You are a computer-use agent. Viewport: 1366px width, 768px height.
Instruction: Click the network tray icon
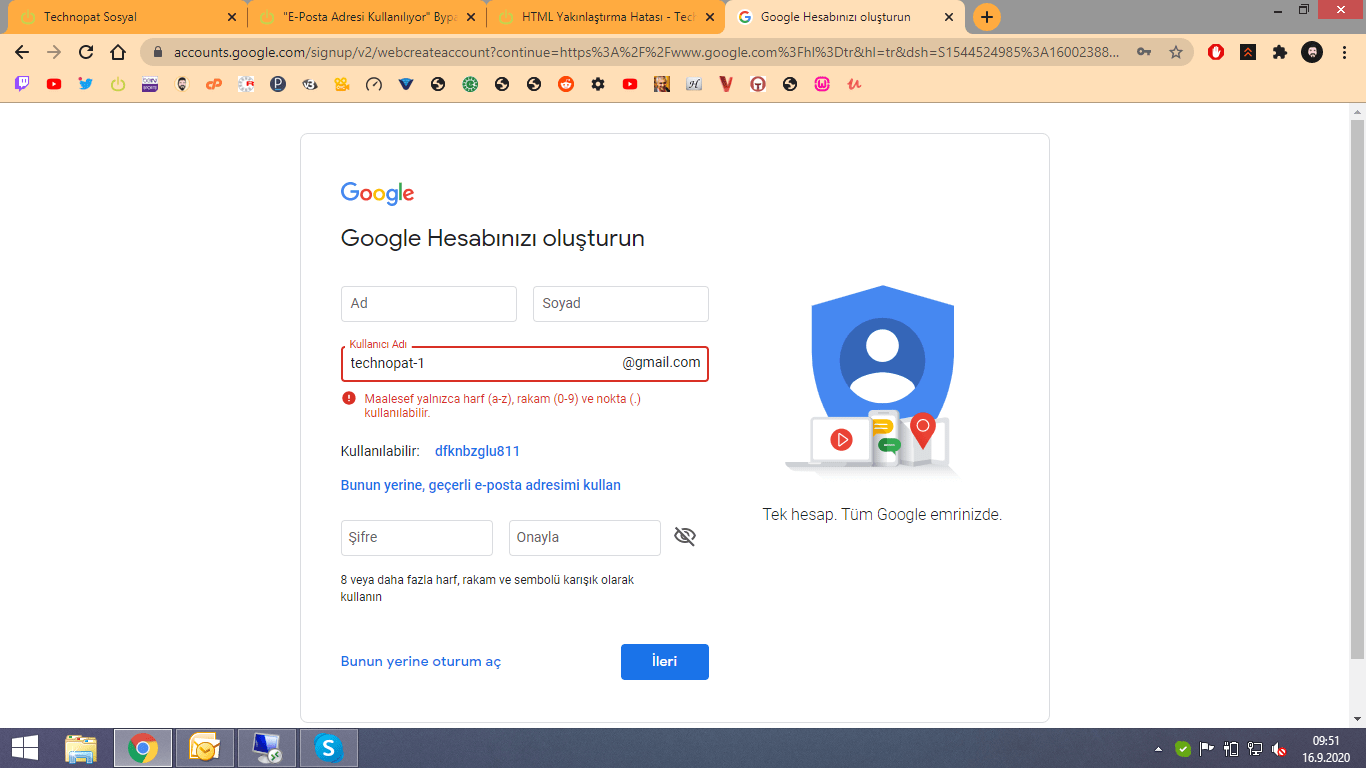coord(1255,748)
